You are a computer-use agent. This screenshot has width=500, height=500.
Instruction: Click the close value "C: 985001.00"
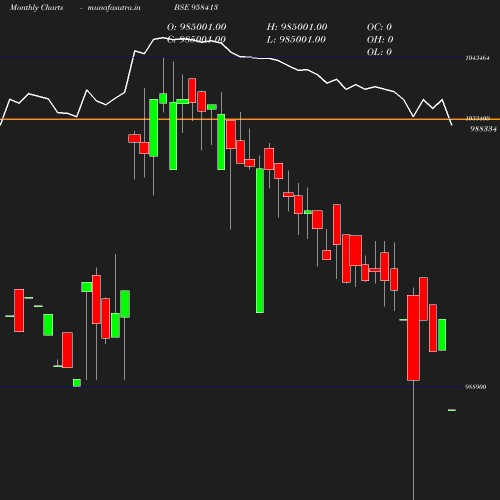click(196, 40)
